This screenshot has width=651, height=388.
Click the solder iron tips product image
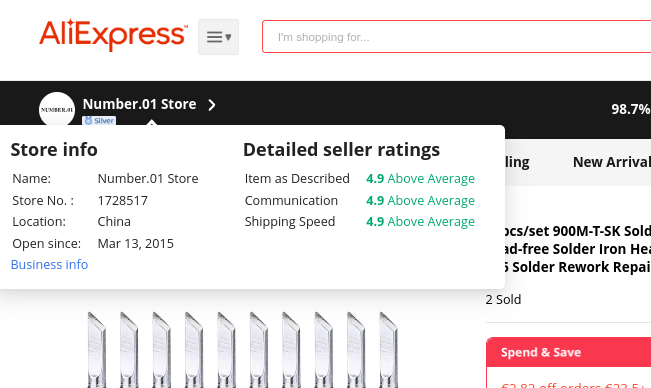tap(243, 350)
